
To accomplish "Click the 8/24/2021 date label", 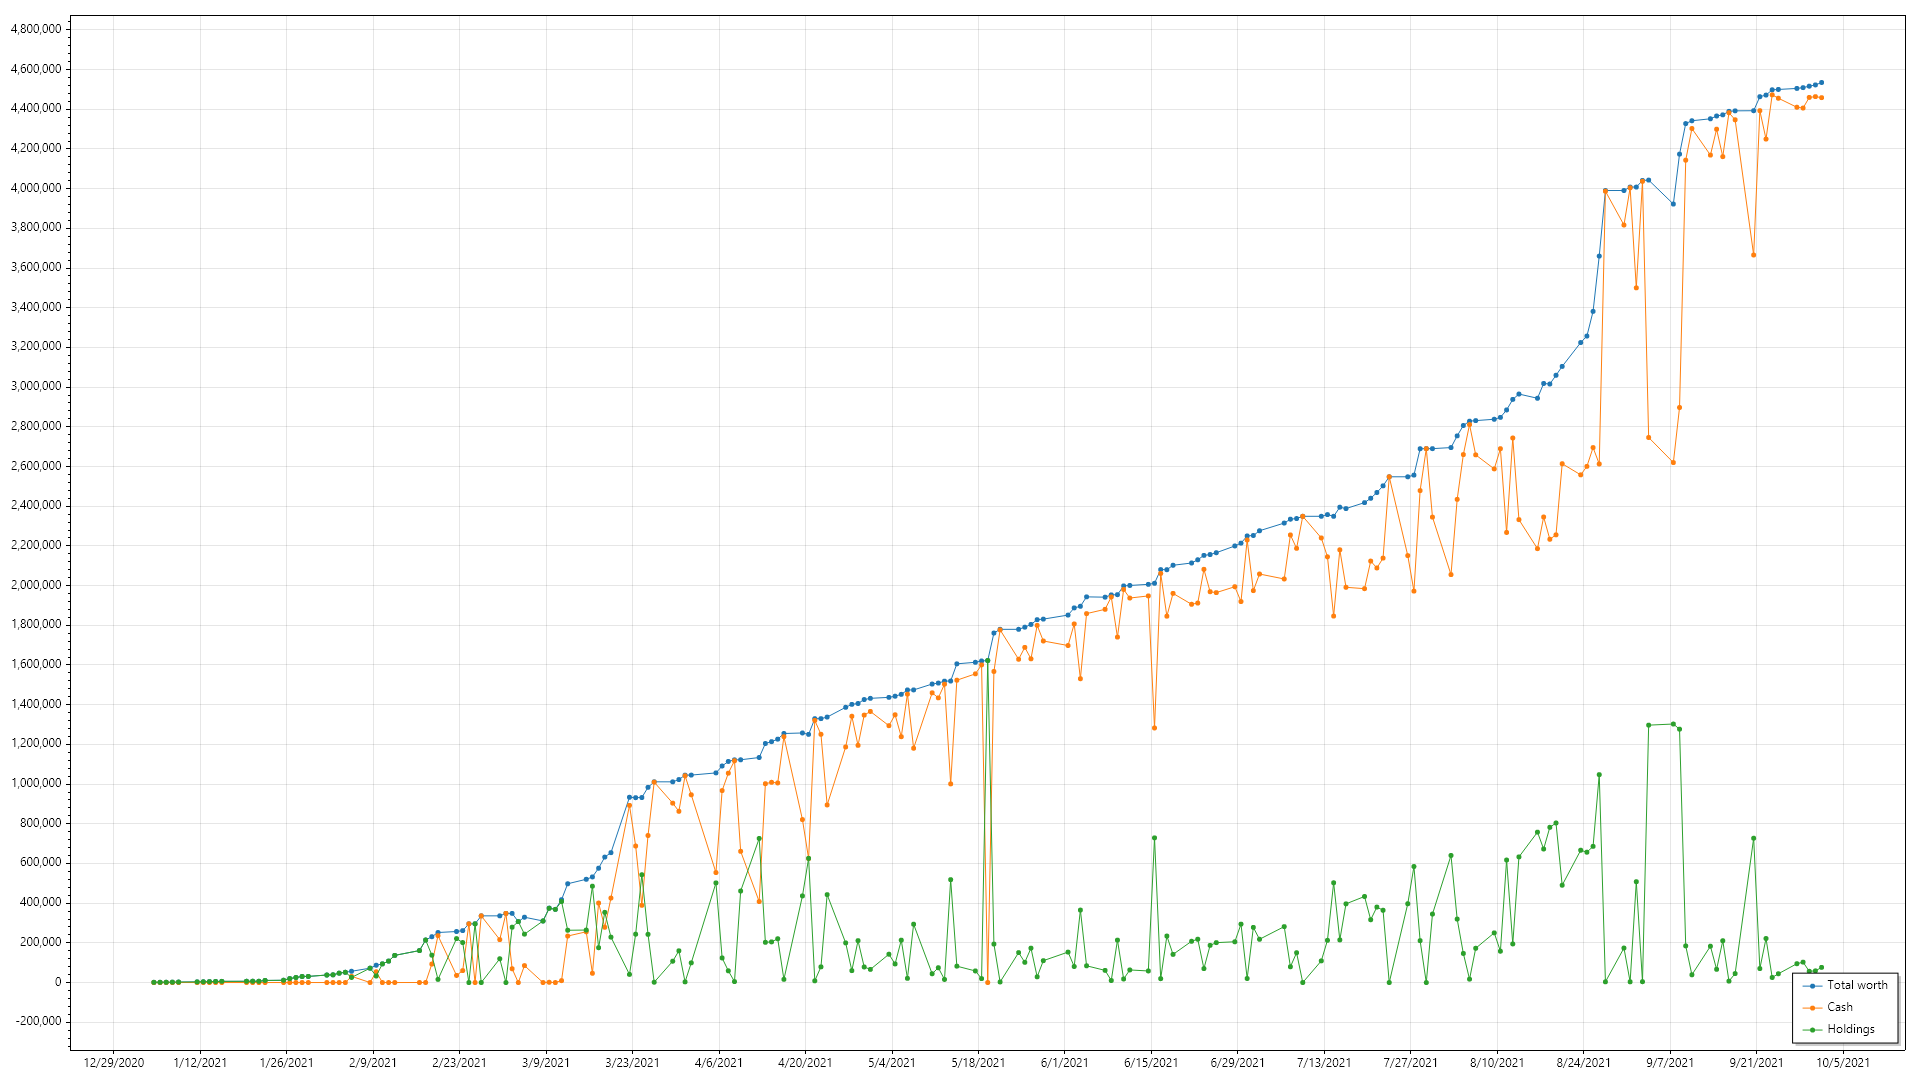I will [x=1584, y=1063].
